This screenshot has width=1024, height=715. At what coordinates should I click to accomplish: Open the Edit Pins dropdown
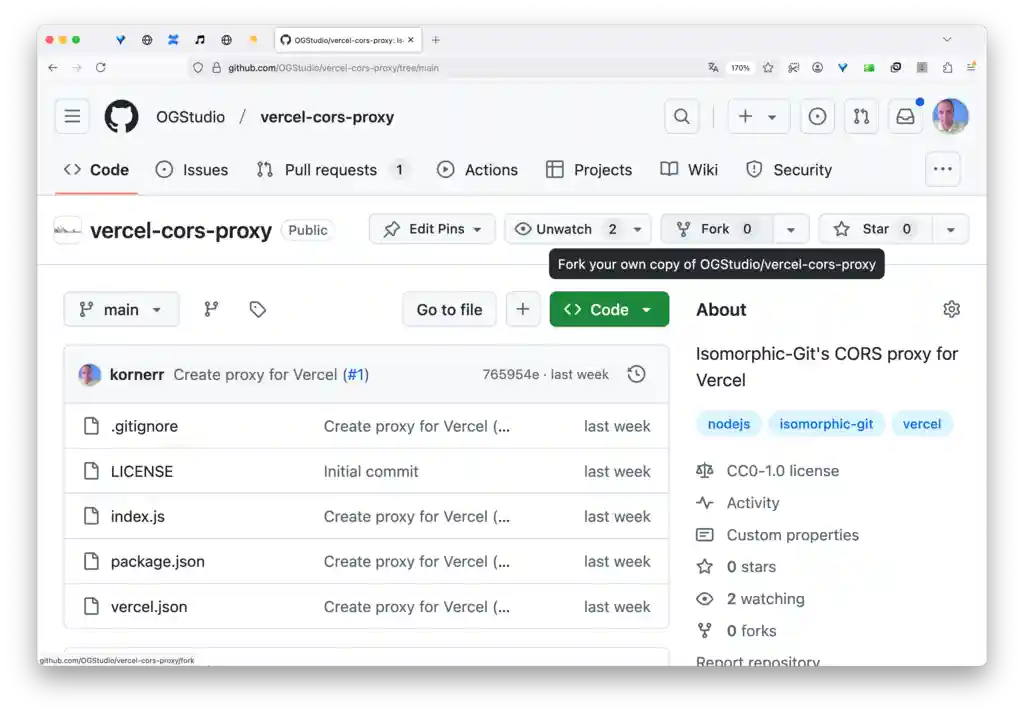(x=432, y=229)
